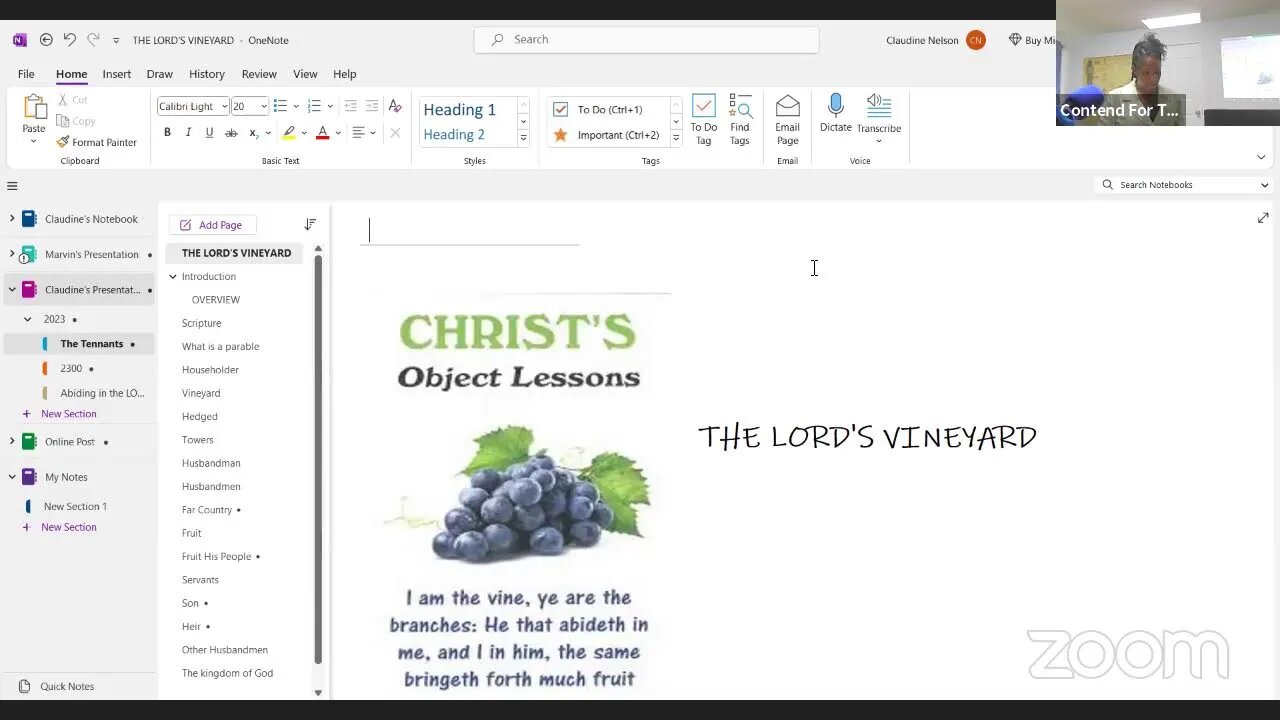
Task: Click the full page view expand icon
Action: (x=1263, y=218)
